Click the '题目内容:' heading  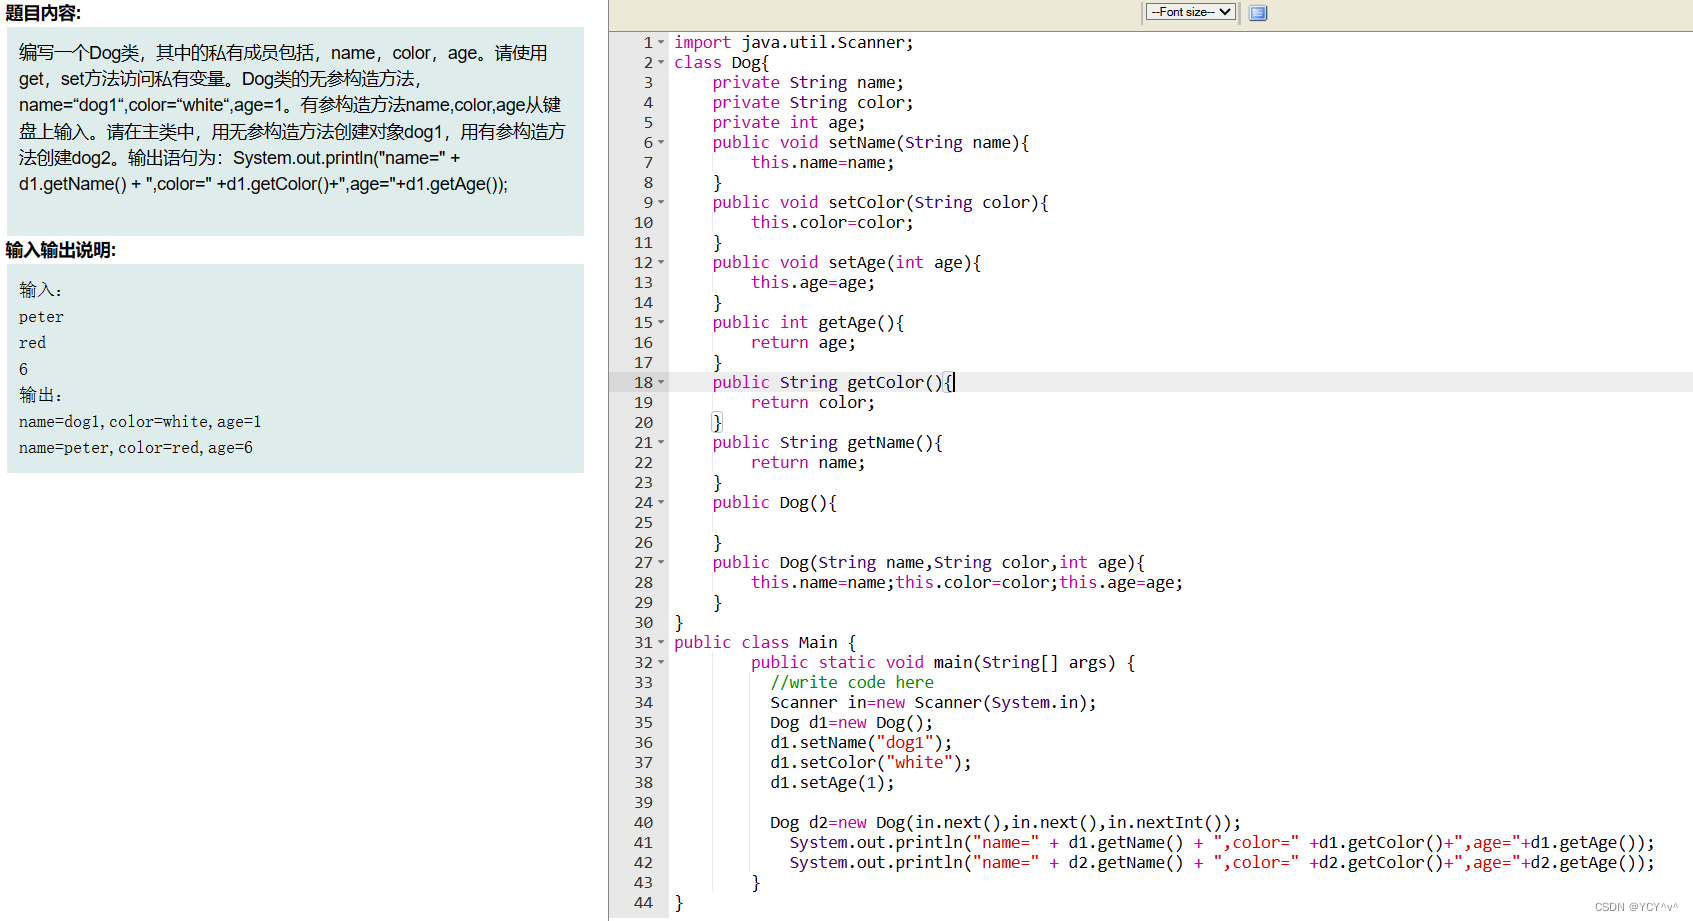pos(44,13)
